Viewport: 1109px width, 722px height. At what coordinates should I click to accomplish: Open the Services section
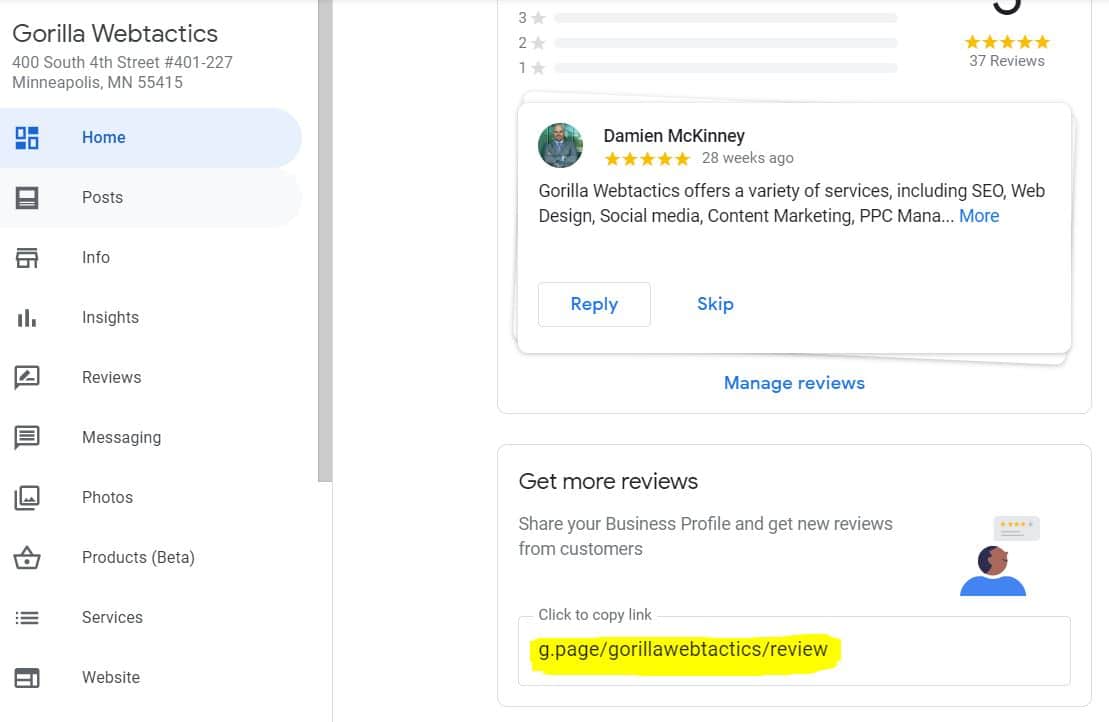pos(151,618)
